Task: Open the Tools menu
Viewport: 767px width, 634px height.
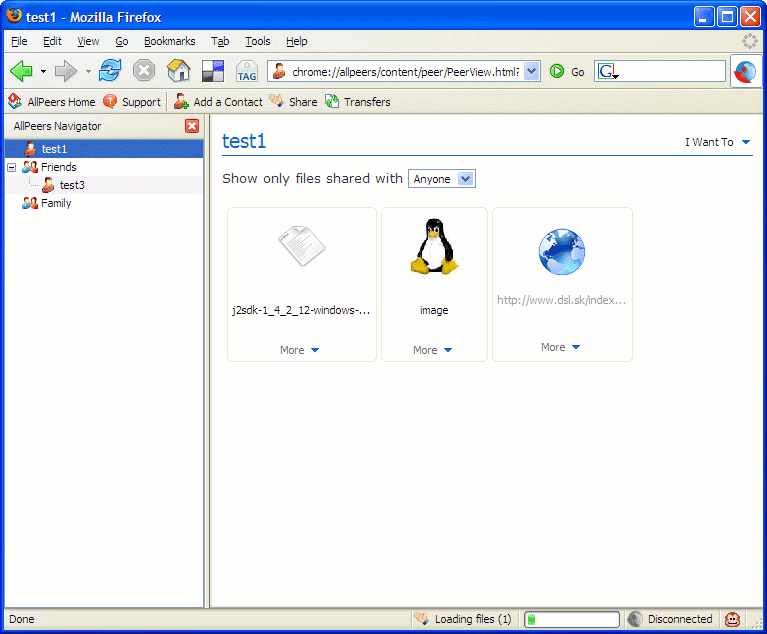Action: tap(258, 41)
